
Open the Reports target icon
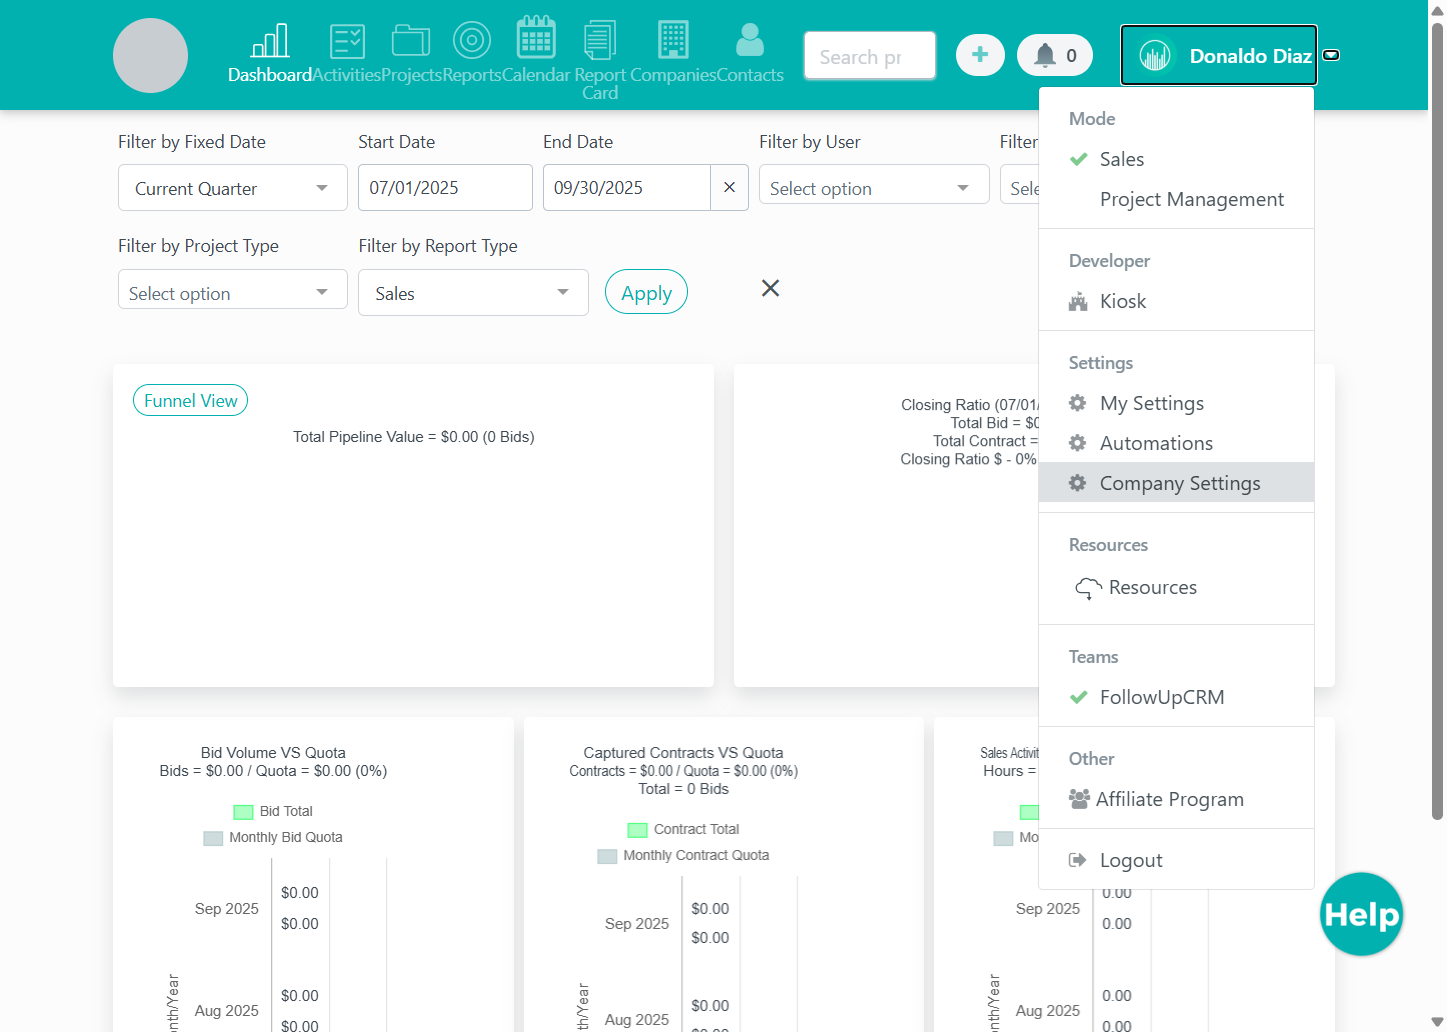[x=472, y=41]
